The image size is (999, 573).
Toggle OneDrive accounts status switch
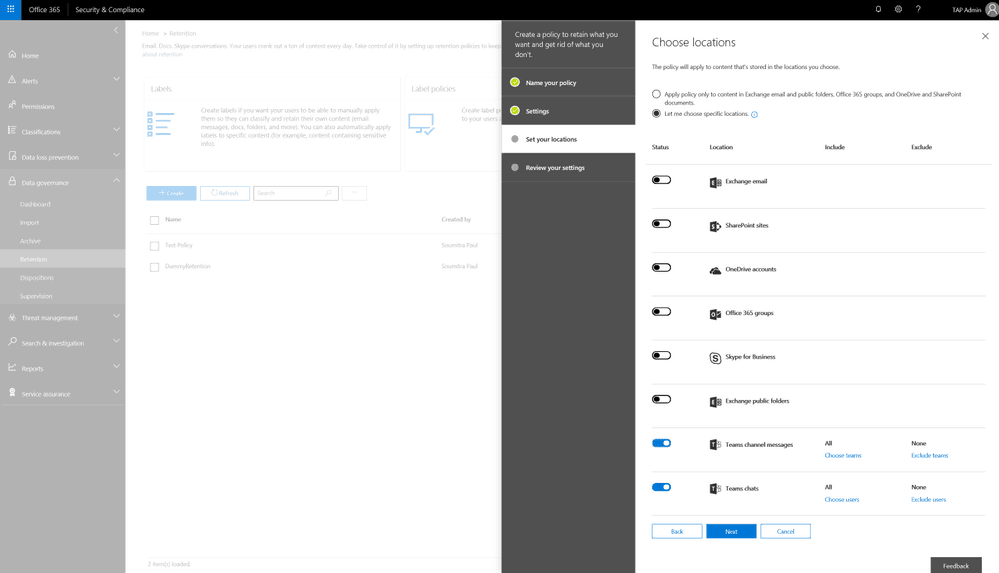coord(661,268)
